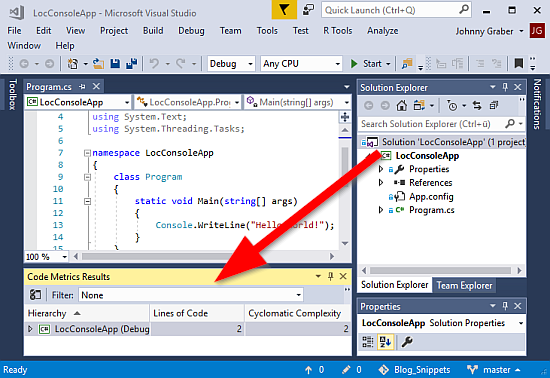The width and height of the screenshot is (550, 378).
Task: Click Solution Explorer Collapse All icon
Action: [494, 105]
